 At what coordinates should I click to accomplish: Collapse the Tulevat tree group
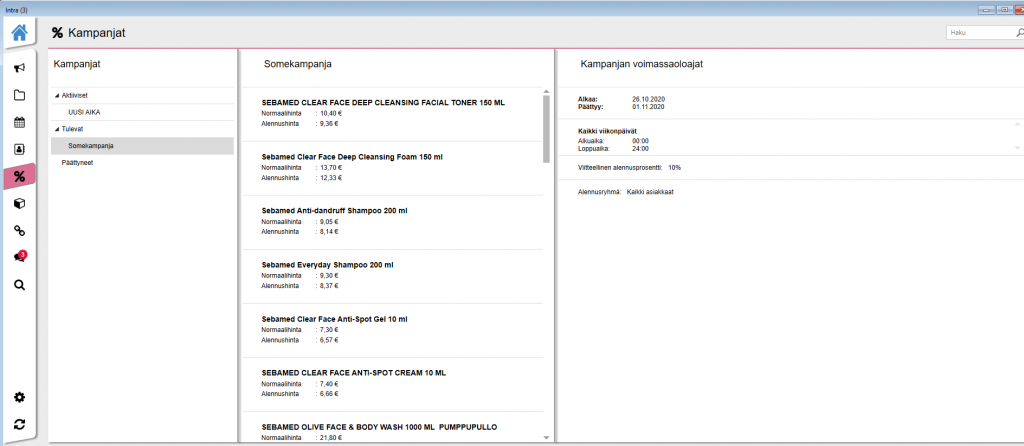[56, 129]
